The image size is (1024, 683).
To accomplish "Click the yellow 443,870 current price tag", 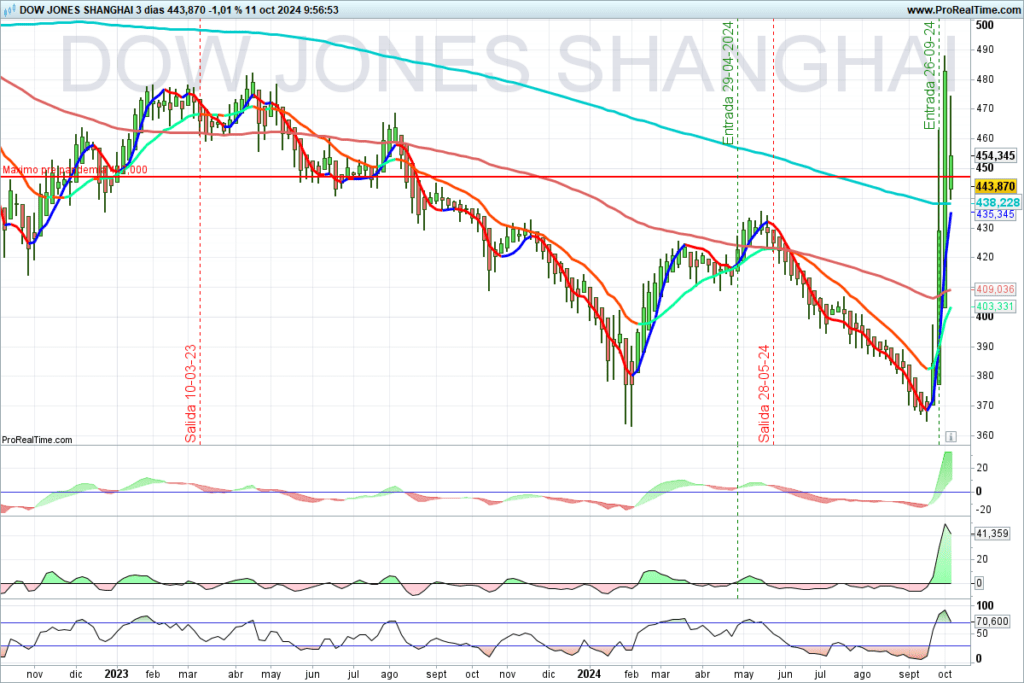I will 995,187.
